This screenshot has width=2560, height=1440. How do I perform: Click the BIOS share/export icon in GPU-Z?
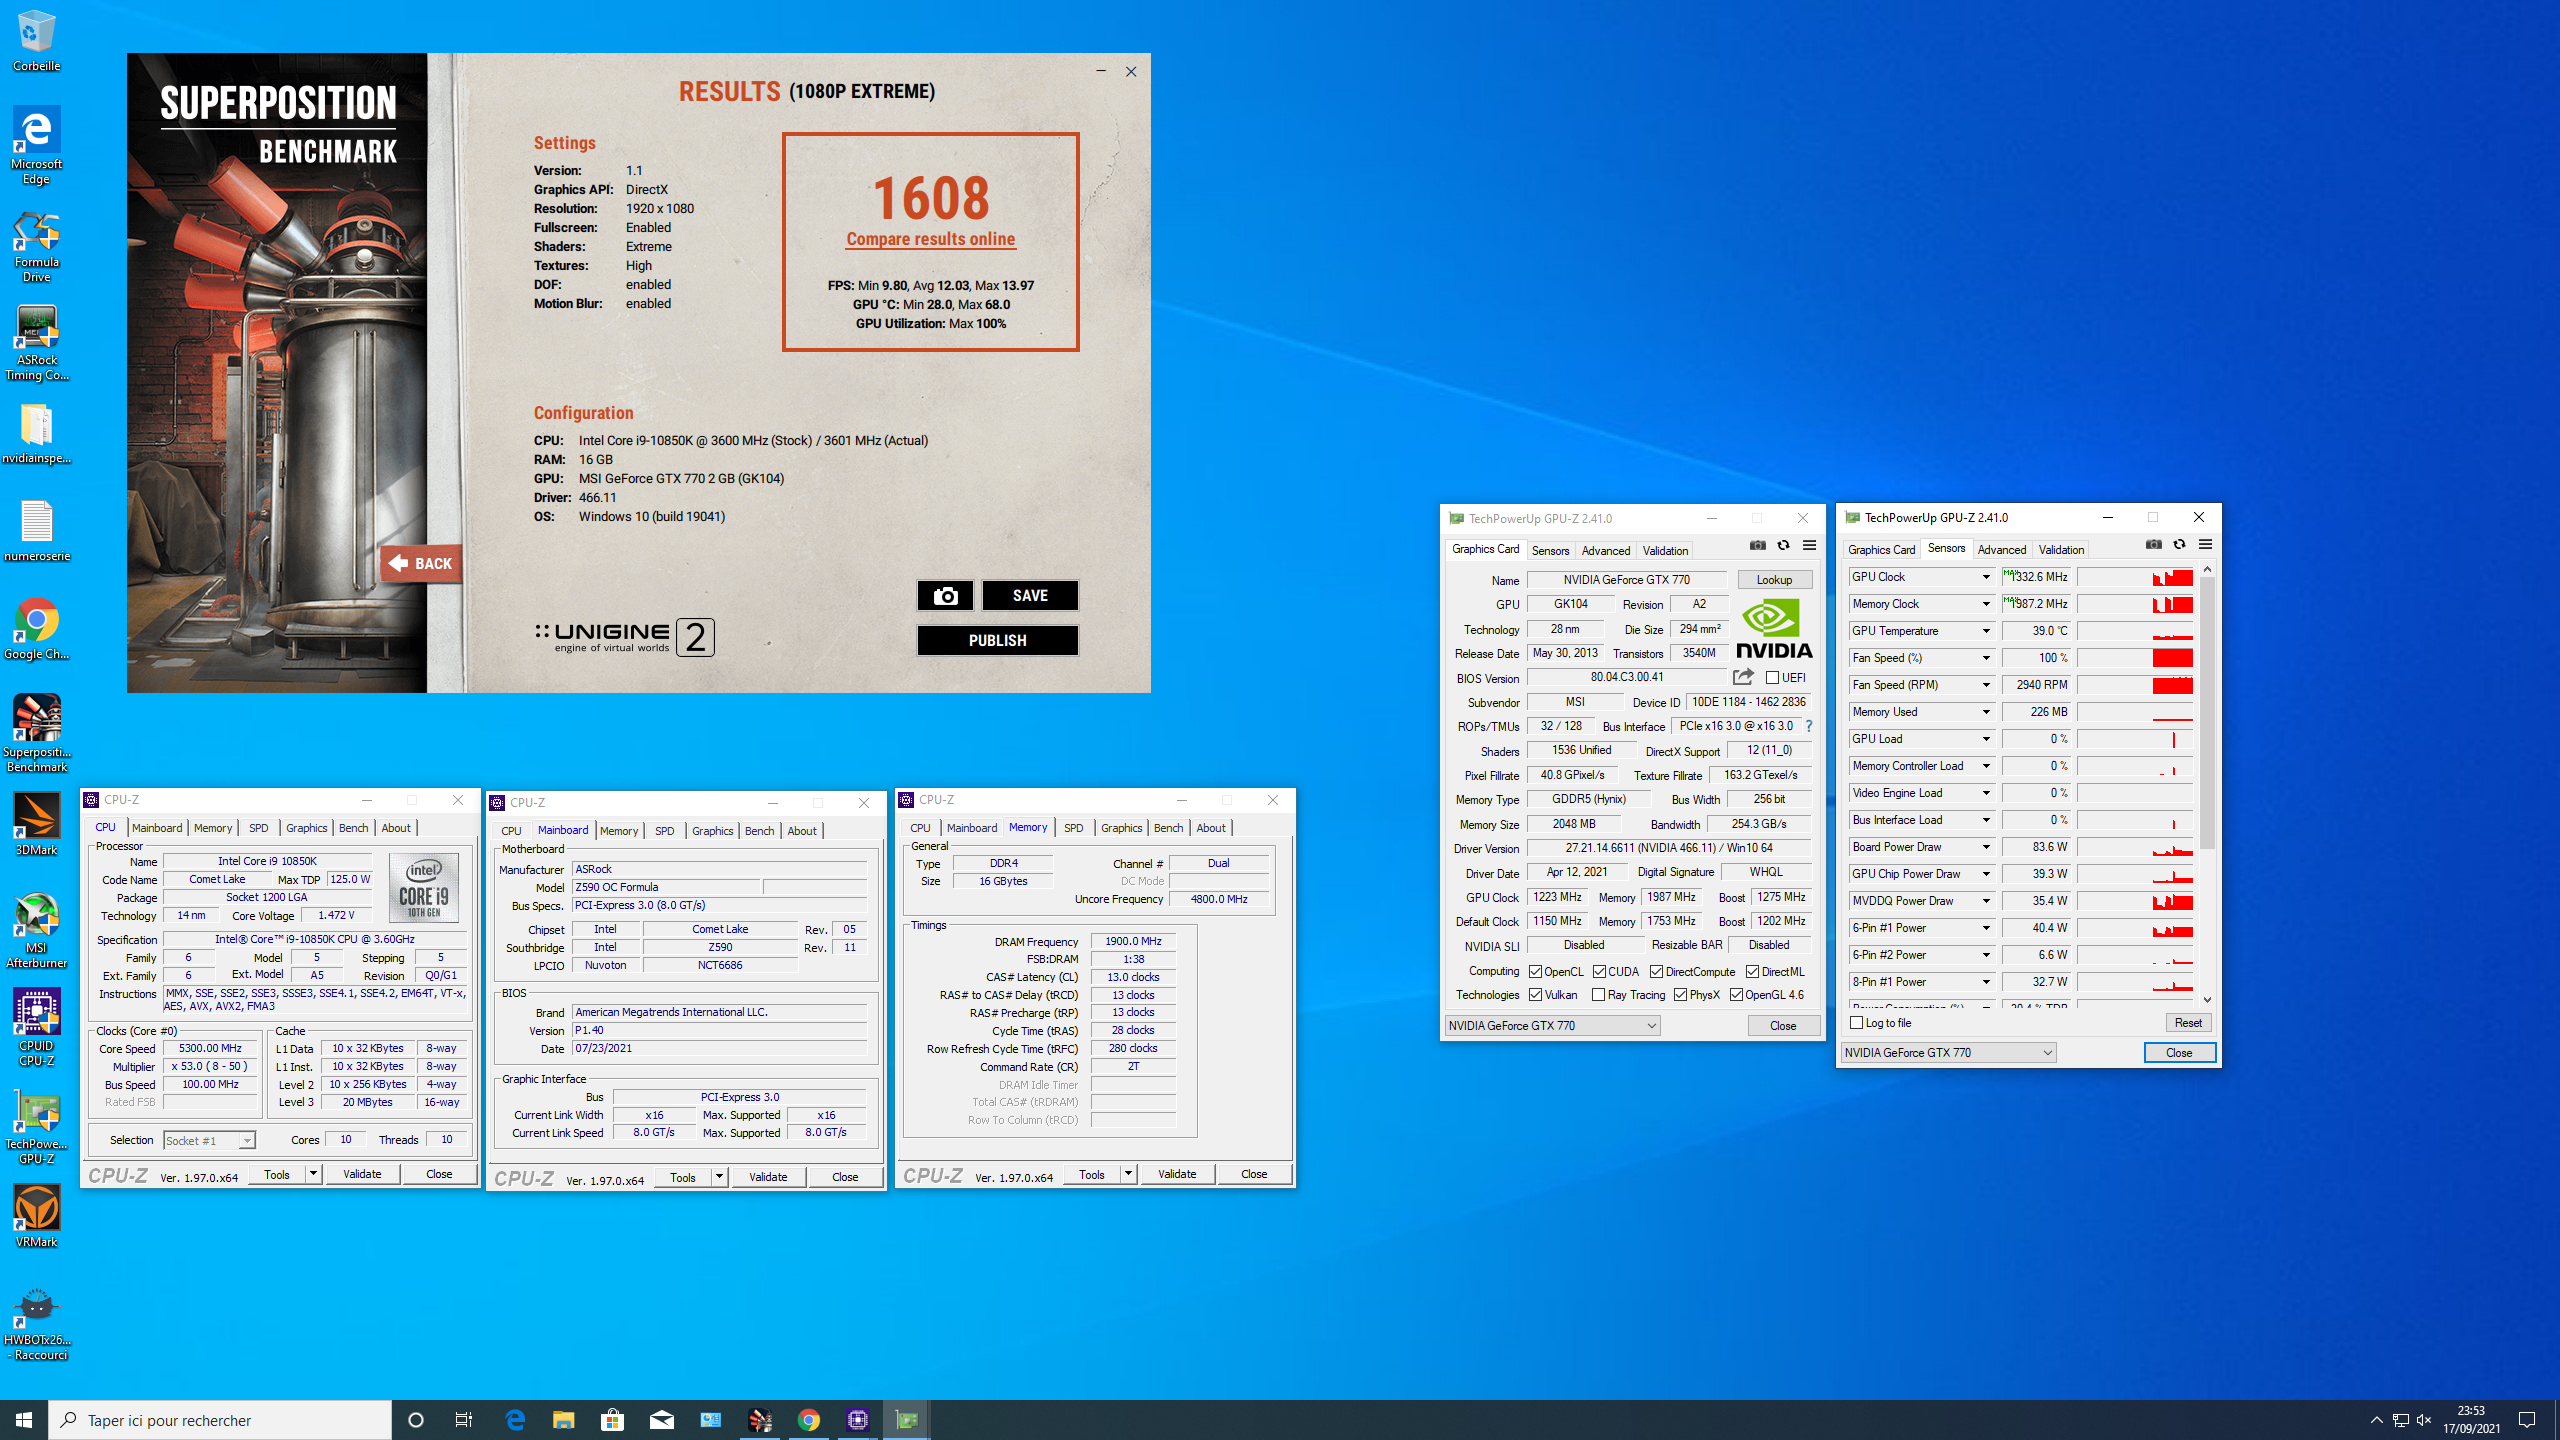click(x=1743, y=677)
